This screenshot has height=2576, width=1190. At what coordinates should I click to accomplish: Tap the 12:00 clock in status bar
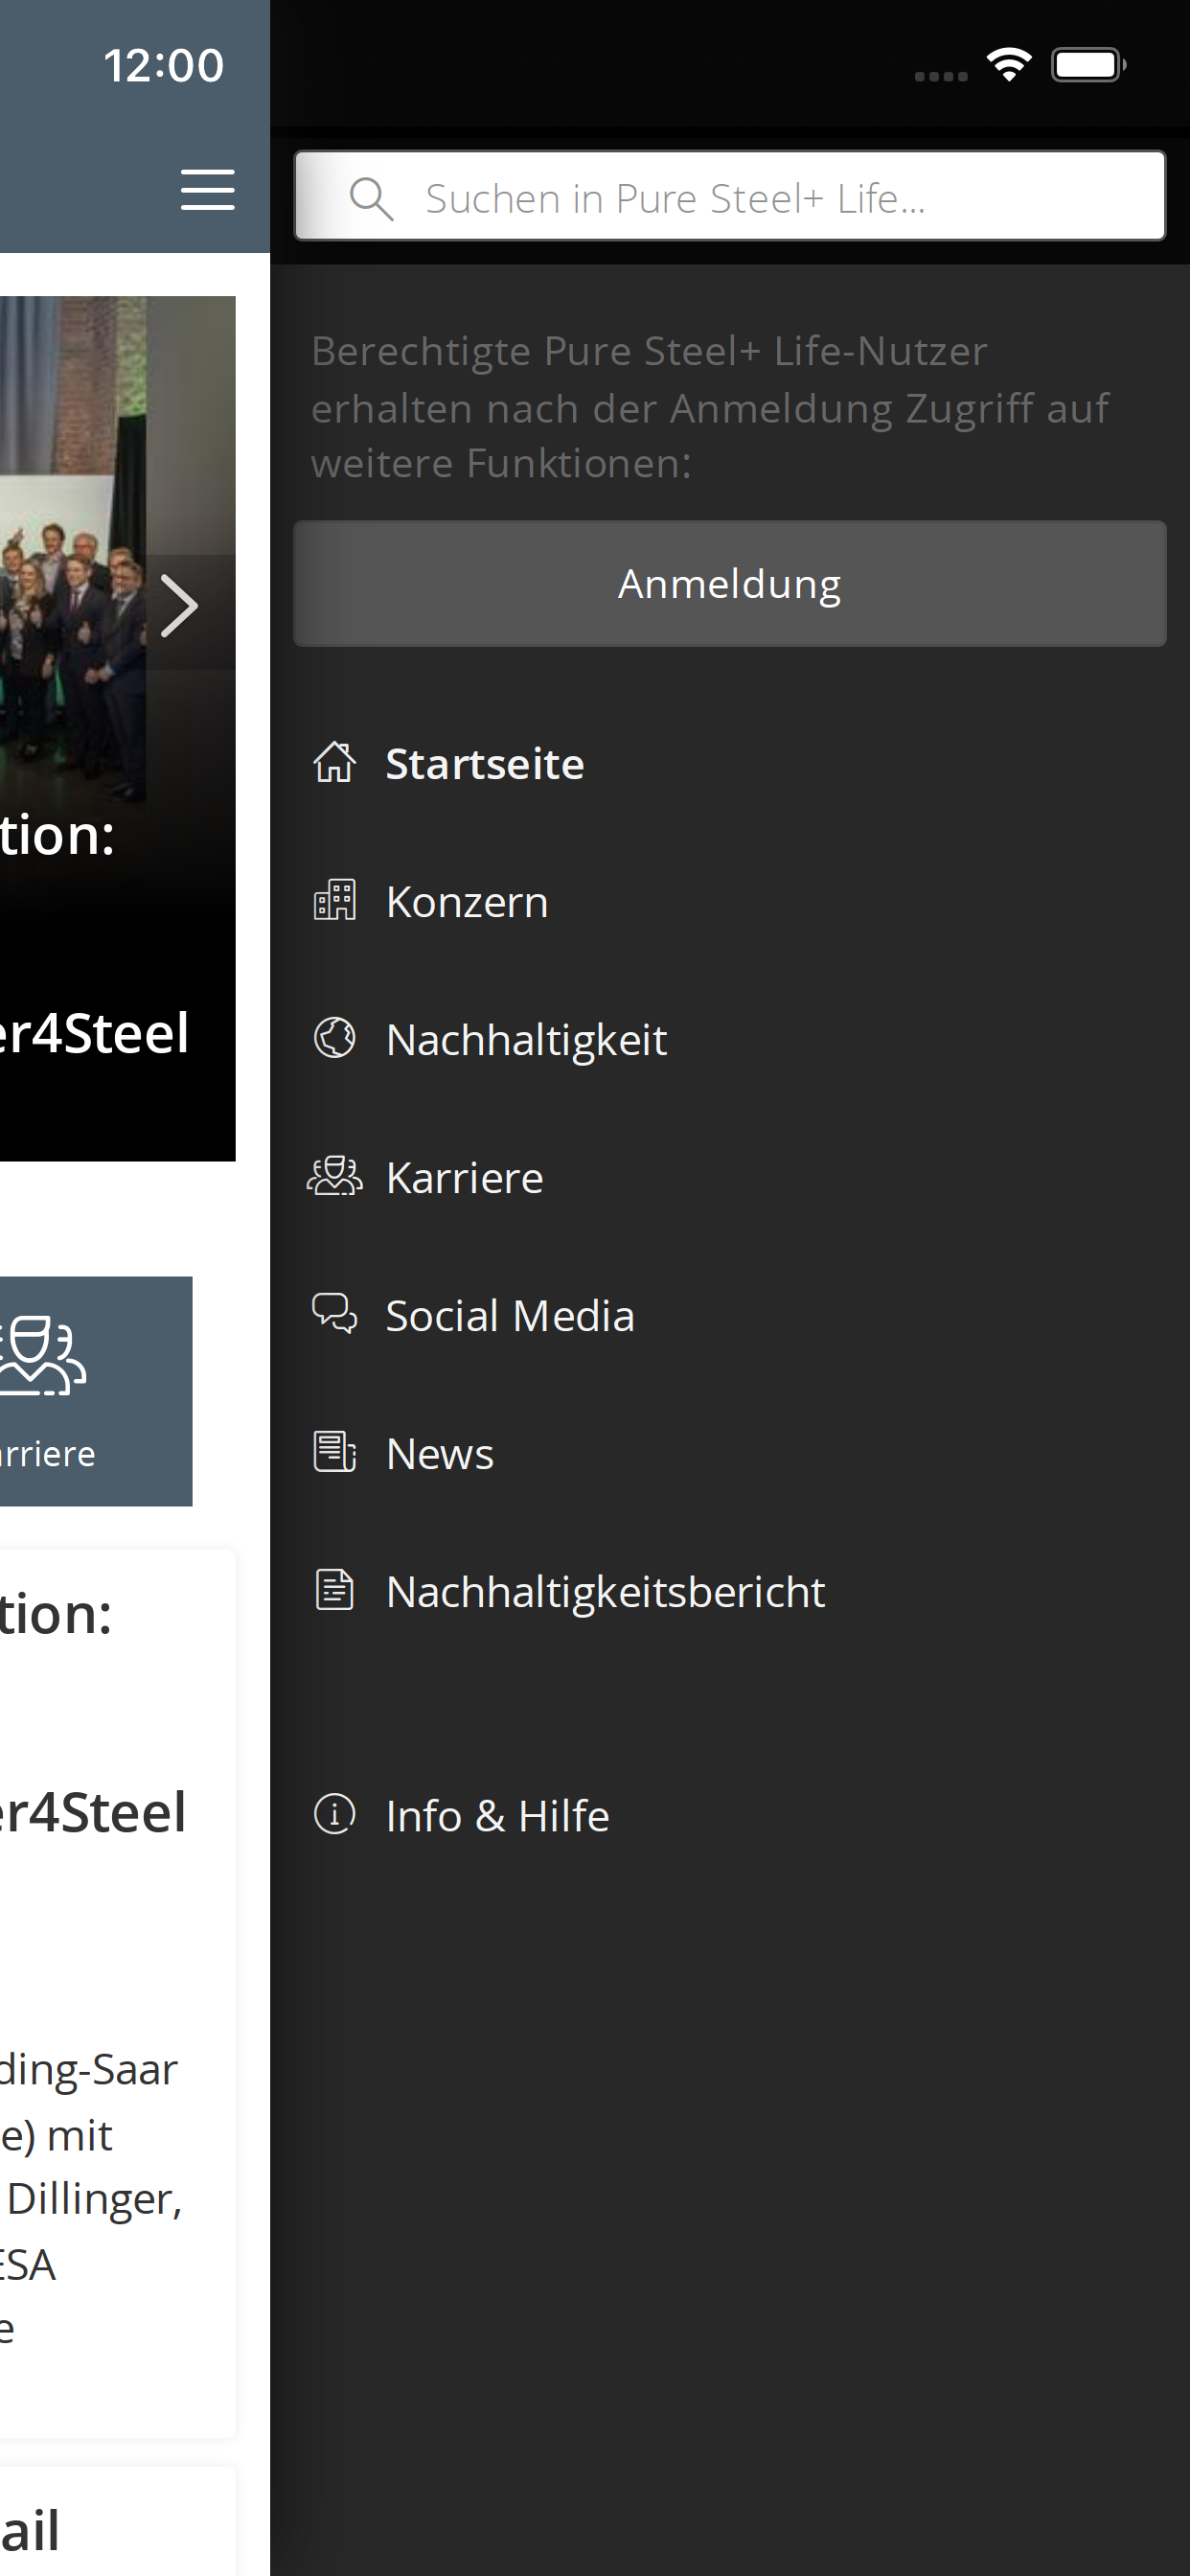164,66
